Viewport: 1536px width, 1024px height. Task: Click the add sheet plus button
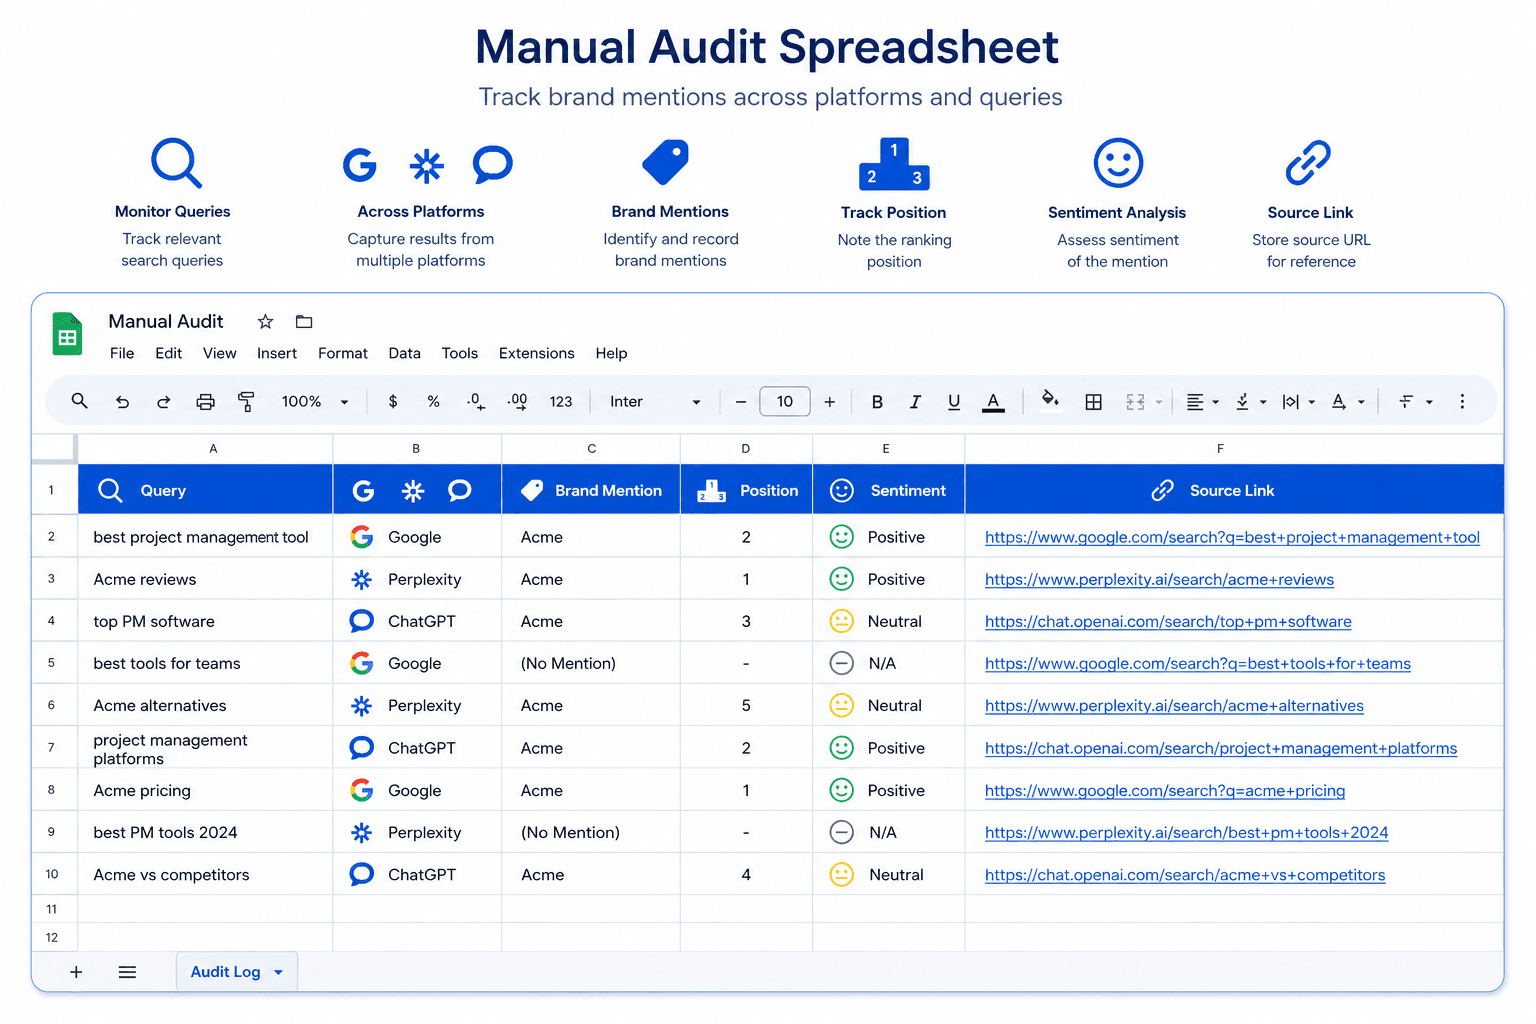pyautogui.click(x=76, y=972)
